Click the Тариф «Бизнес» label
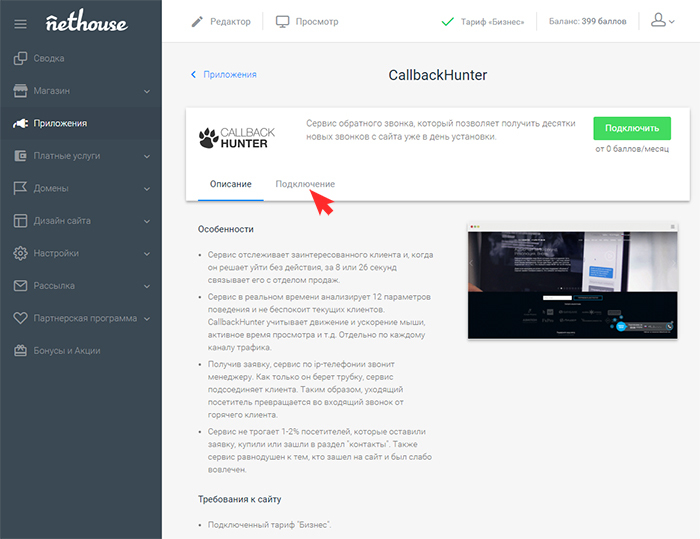 tap(492, 22)
